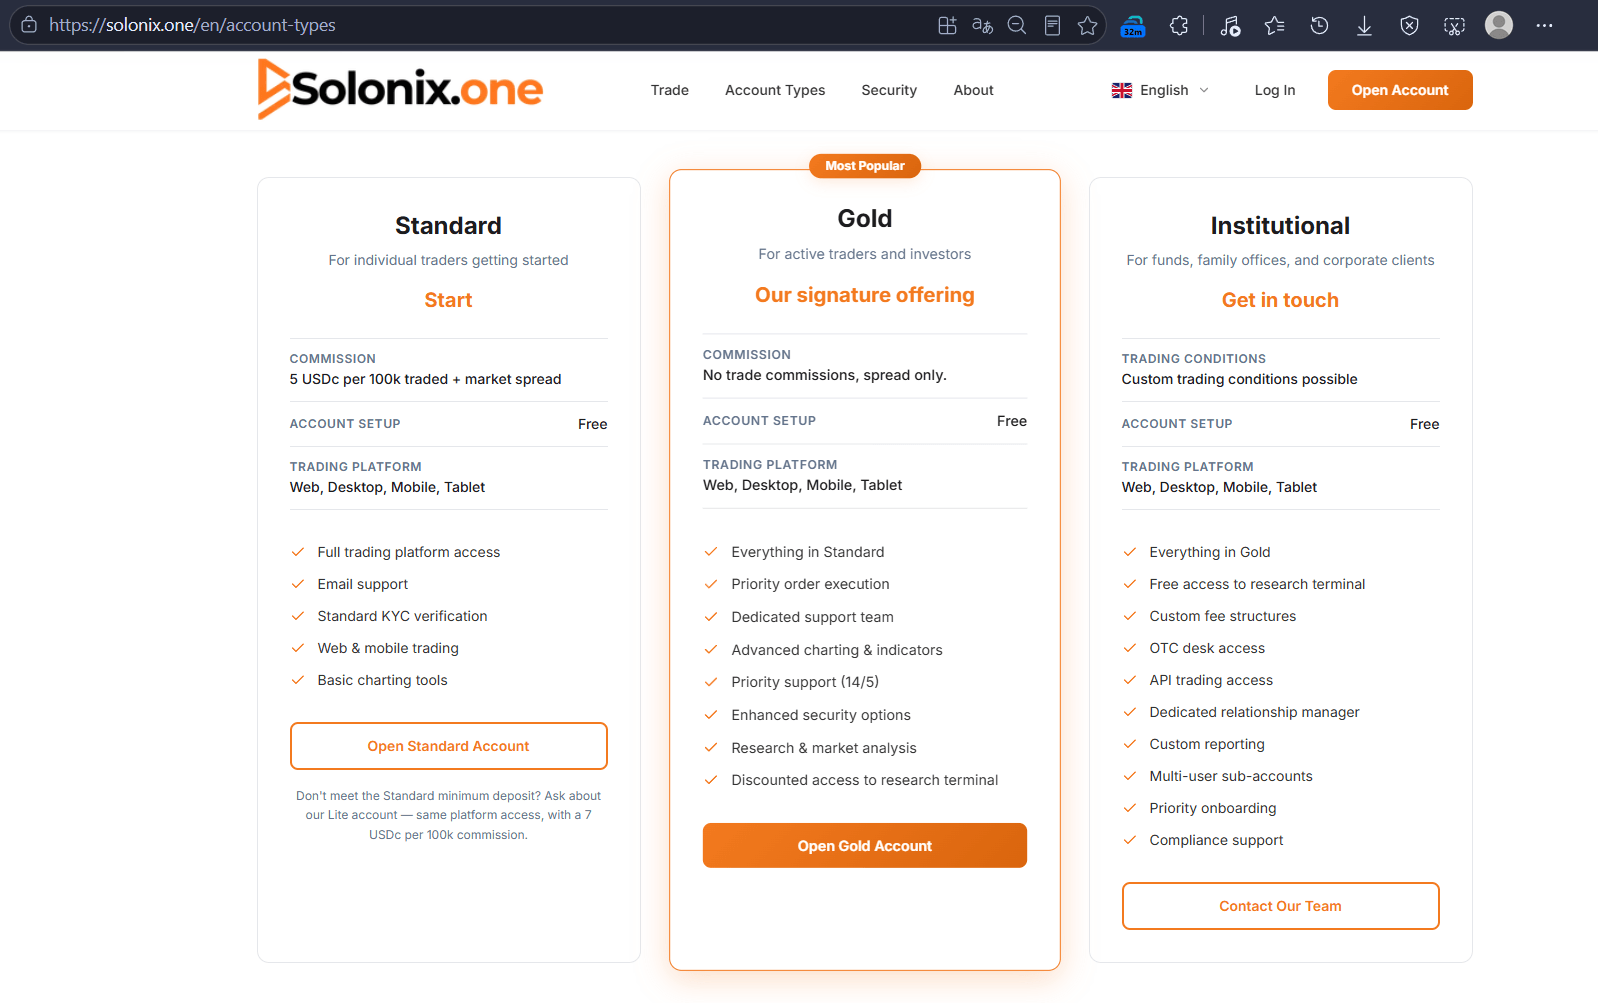Open browser downloads icon
The image size is (1598, 1003).
click(1364, 26)
